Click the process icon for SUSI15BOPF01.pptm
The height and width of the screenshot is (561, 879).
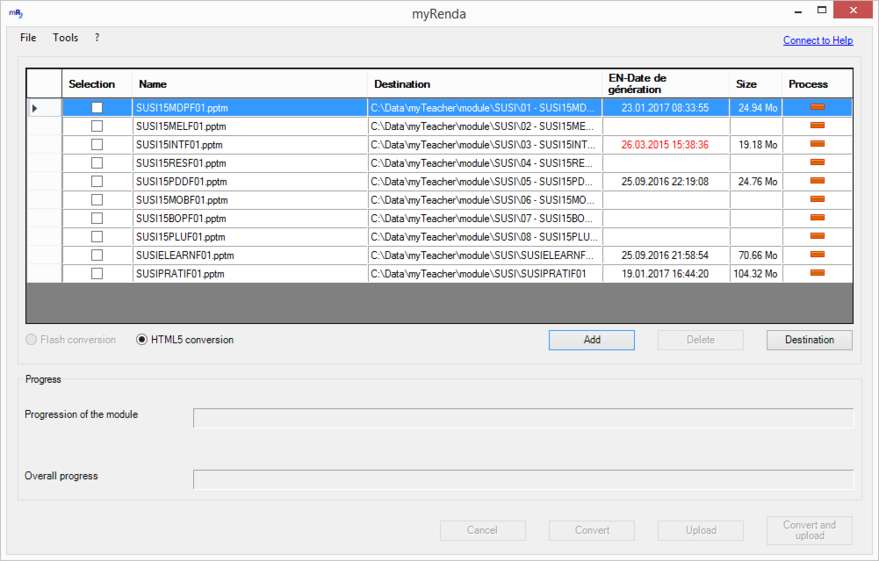click(817, 218)
